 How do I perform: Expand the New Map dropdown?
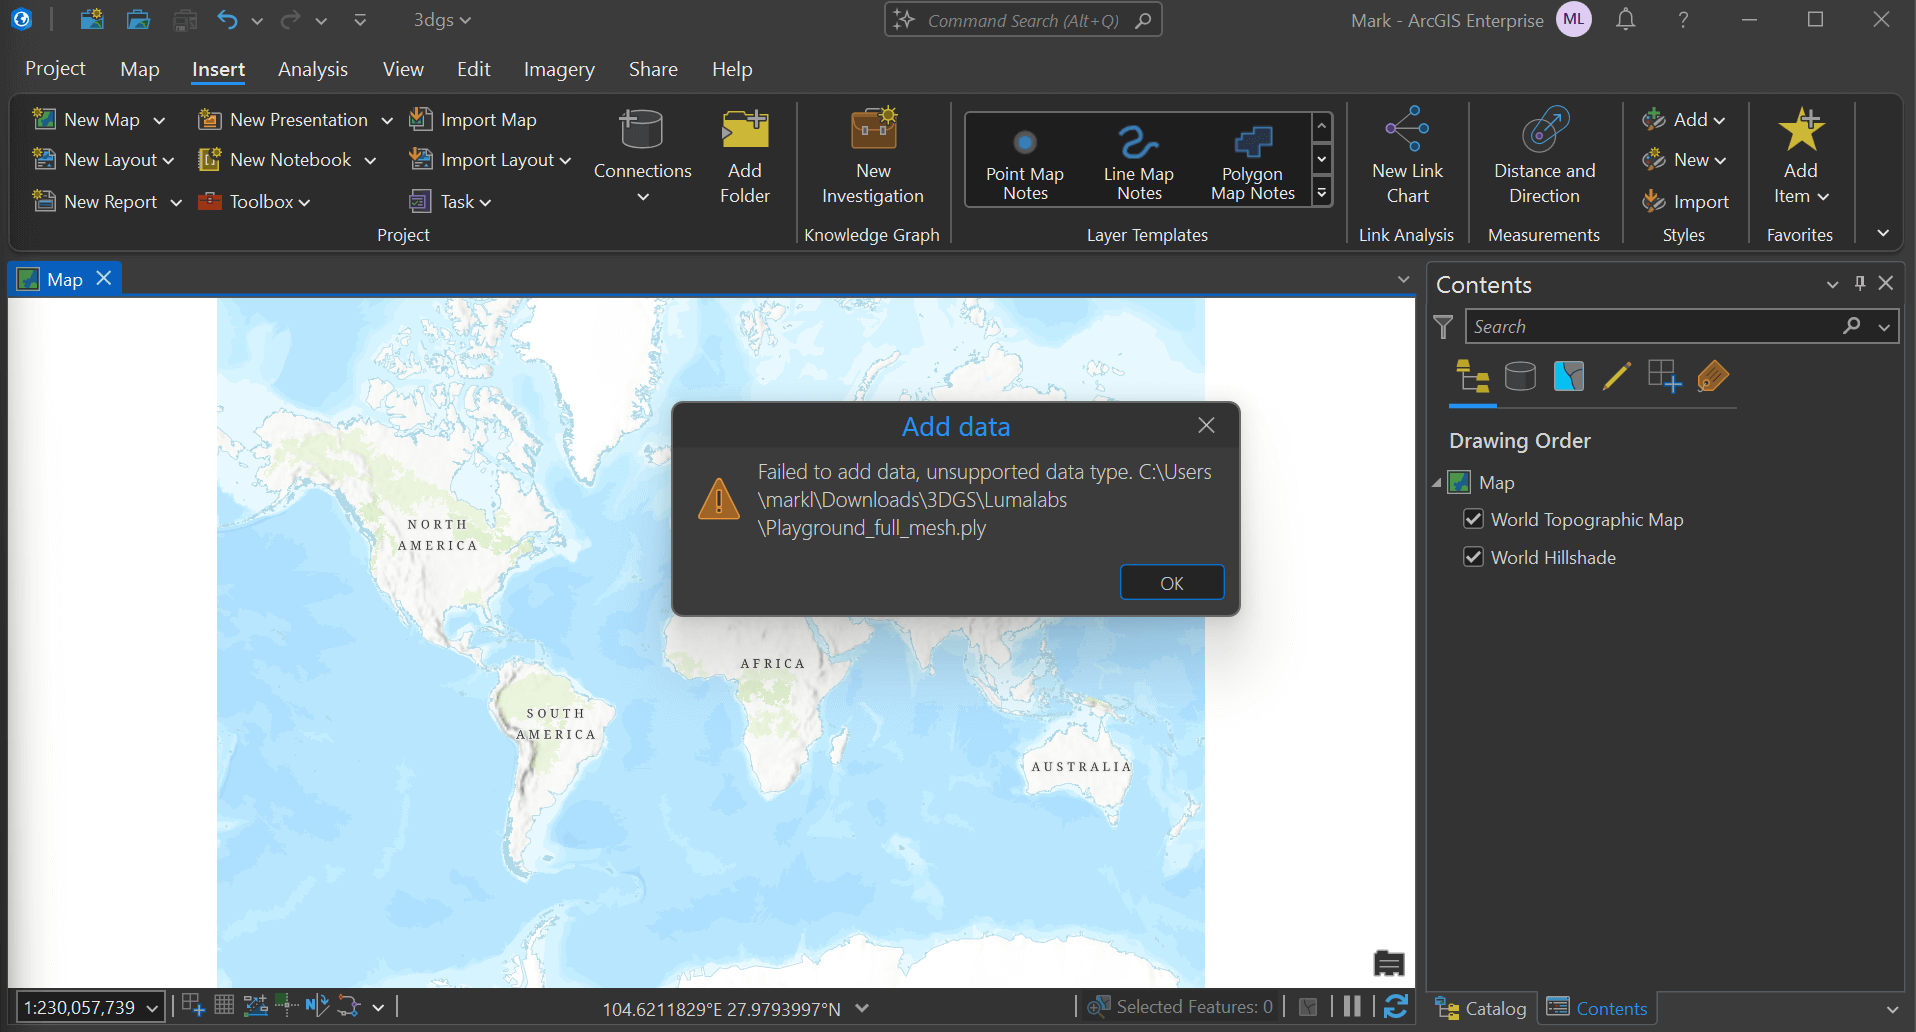tap(159, 121)
